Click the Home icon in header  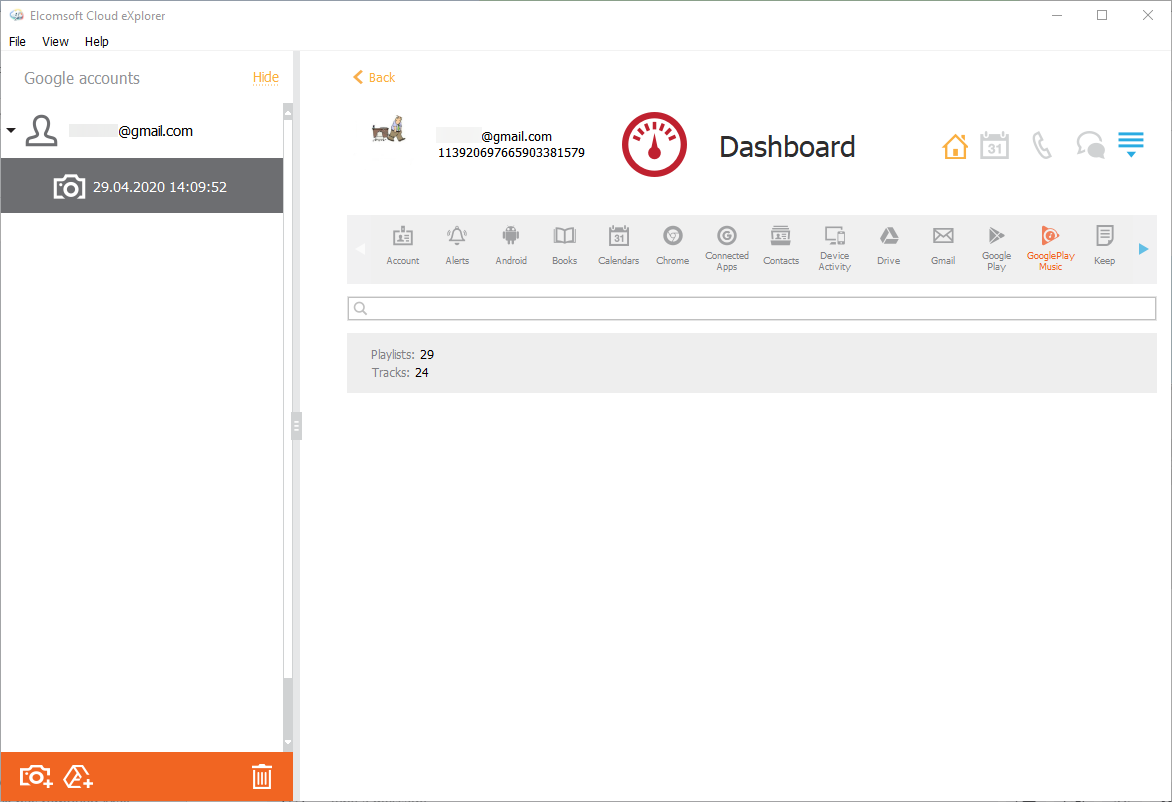coord(955,147)
